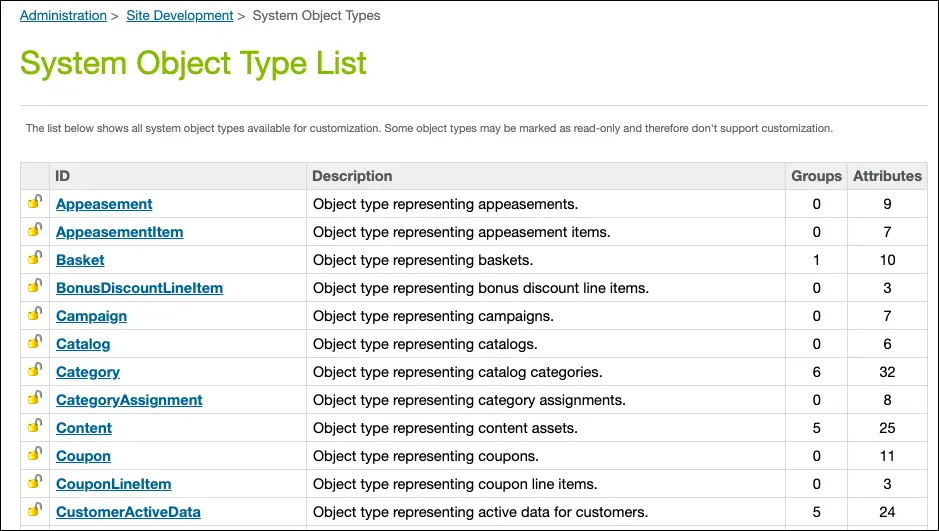Click attributes value 32 in Category row
This screenshot has height=531, width=939.
point(887,372)
